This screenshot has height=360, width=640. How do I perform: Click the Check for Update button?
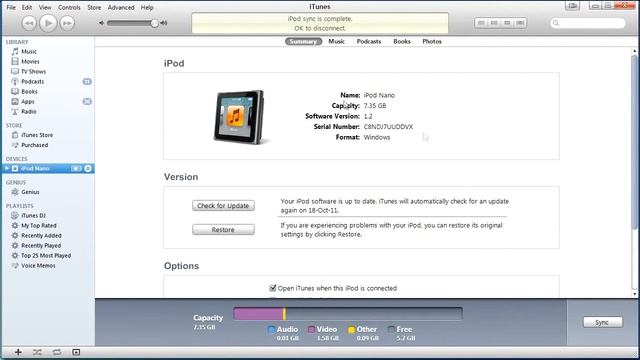tap(223, 206)
